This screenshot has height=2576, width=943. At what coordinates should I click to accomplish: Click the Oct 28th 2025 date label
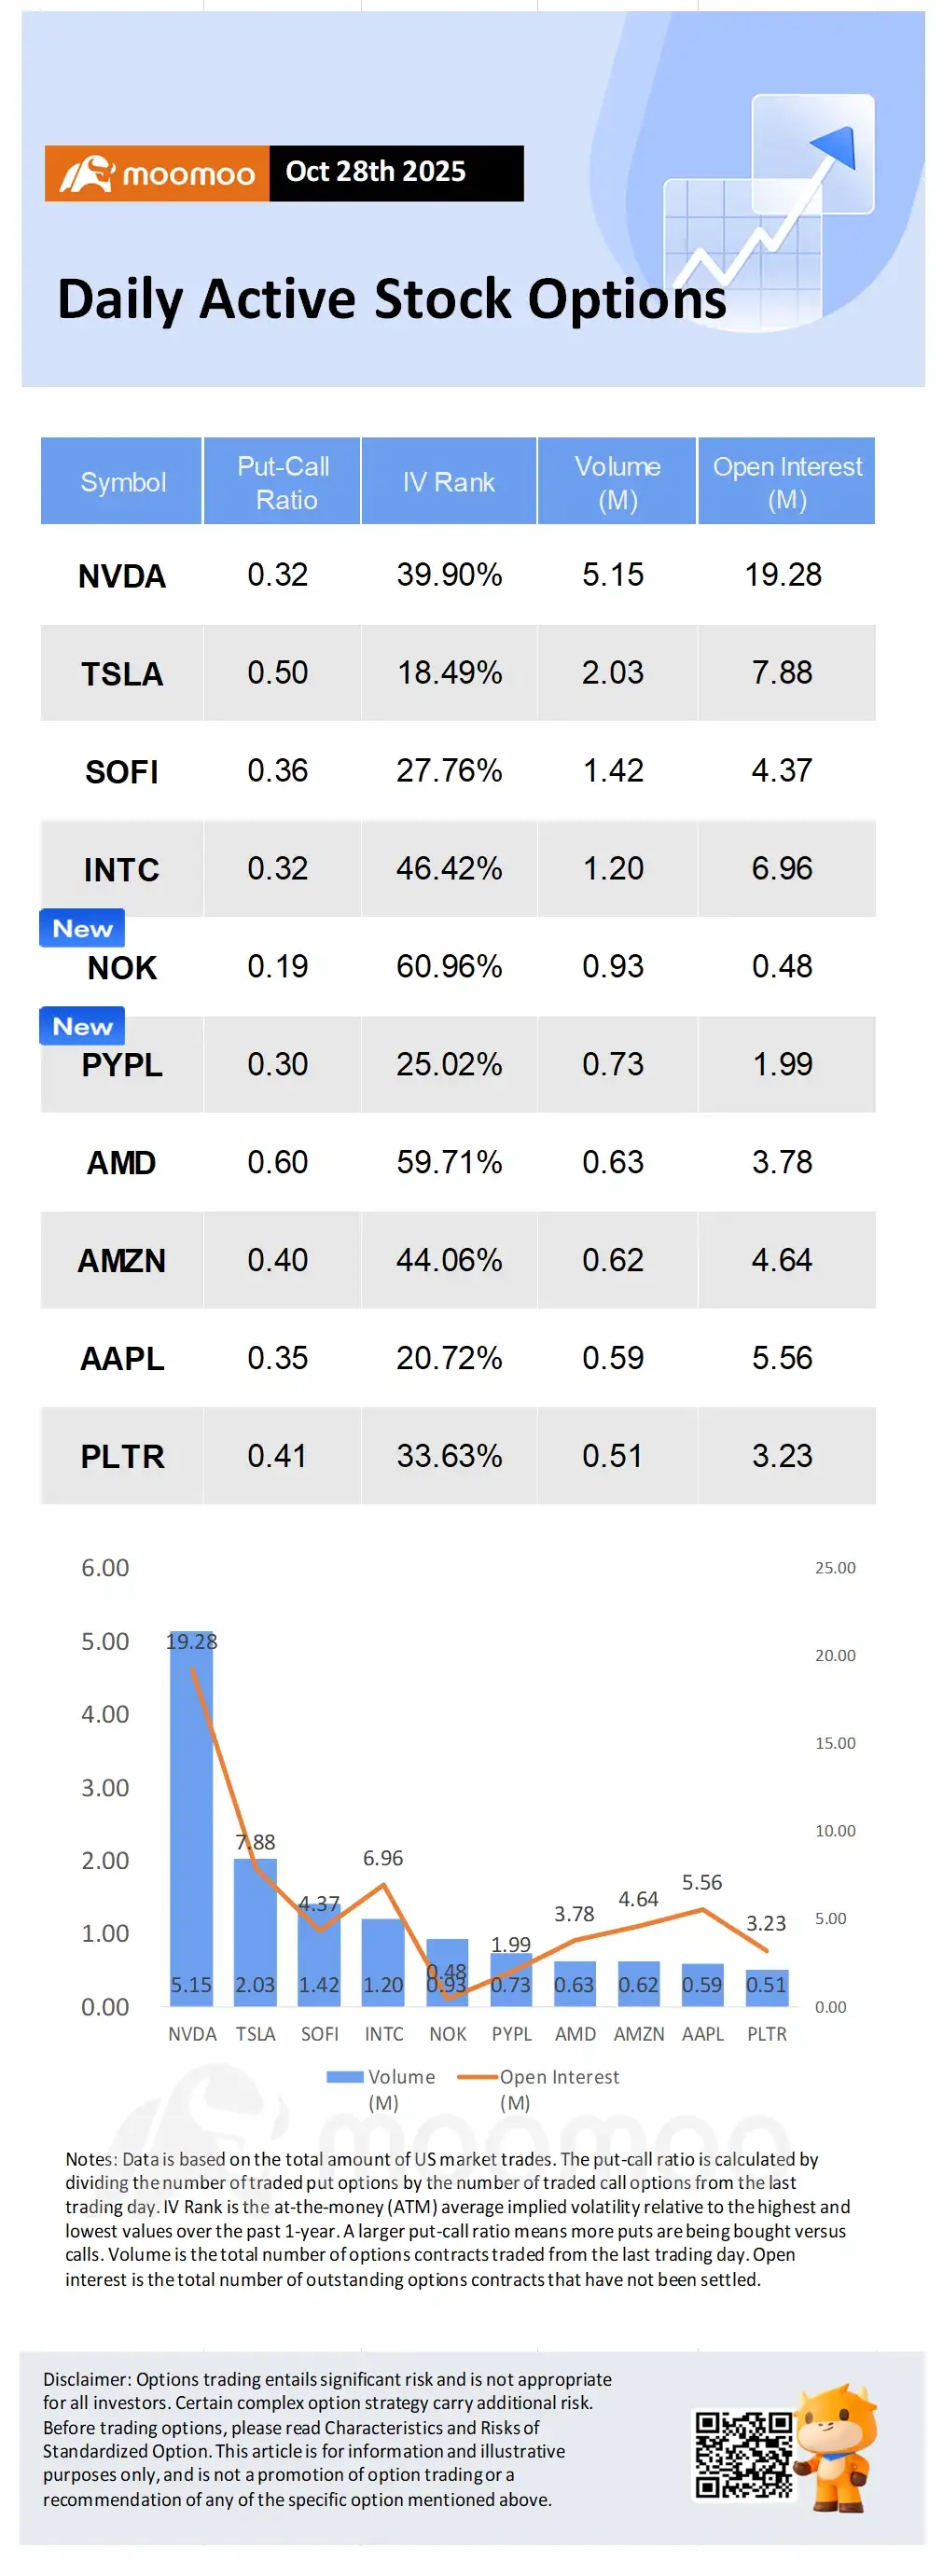click(x=376, y=172)
